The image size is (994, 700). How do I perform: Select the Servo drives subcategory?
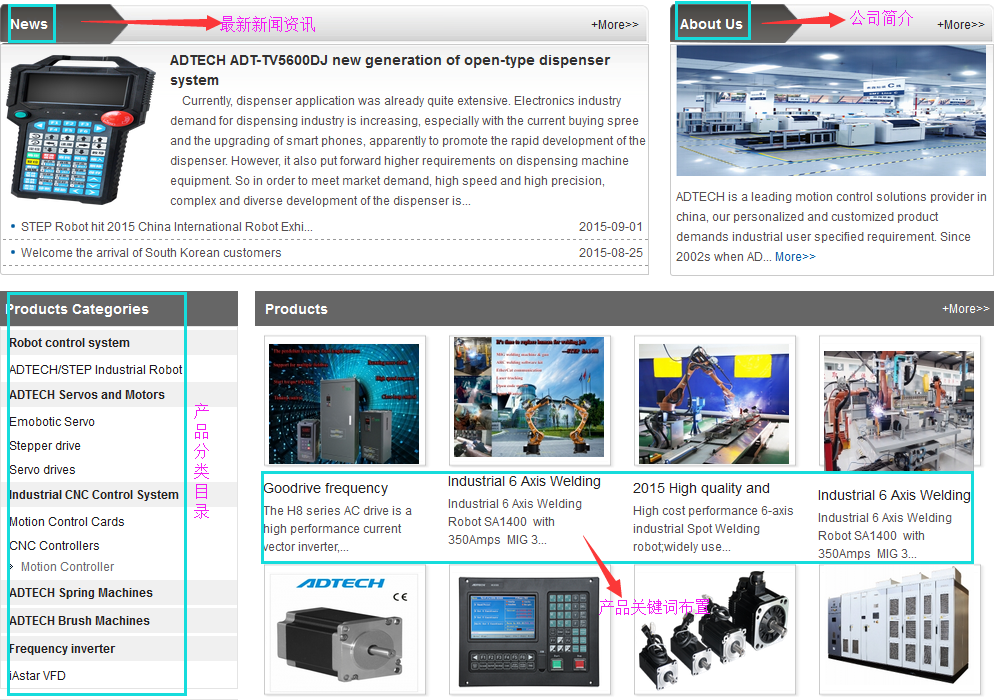pyautogui.click(x=42, y=470)
